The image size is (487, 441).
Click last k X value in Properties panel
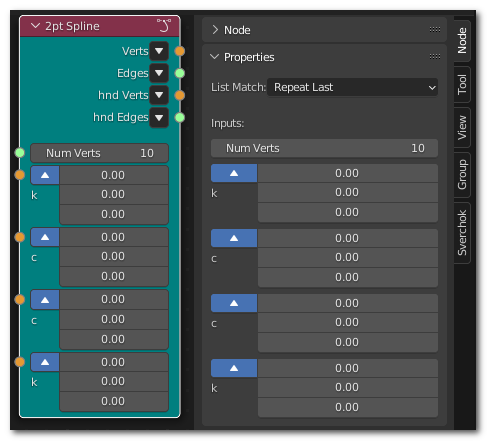tap(348, 368)
